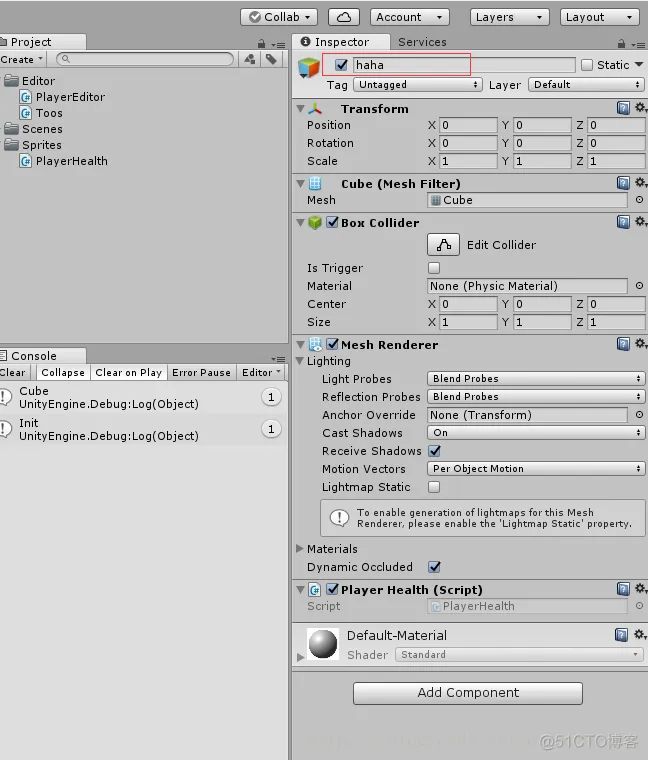Open Player Health script help icon
Image resolution: width=648 pixels, height=760 pixels.
pos(623,589)
